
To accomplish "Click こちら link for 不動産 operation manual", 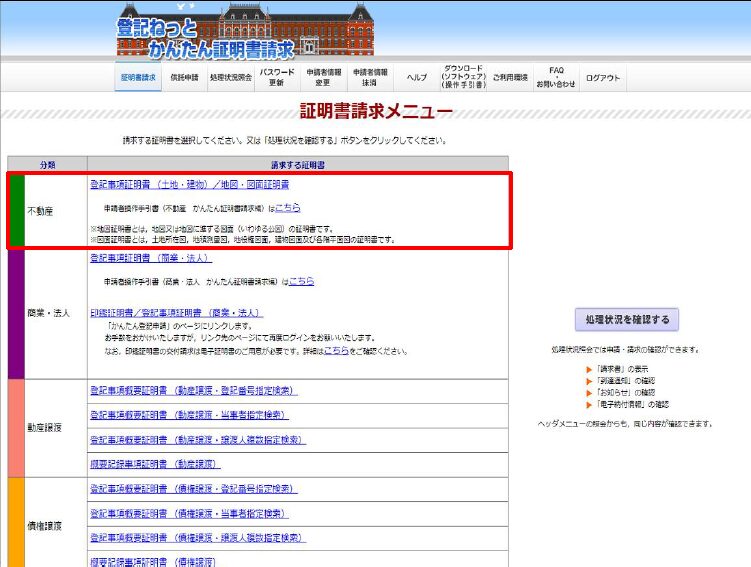I will click(x=288, y=208).
